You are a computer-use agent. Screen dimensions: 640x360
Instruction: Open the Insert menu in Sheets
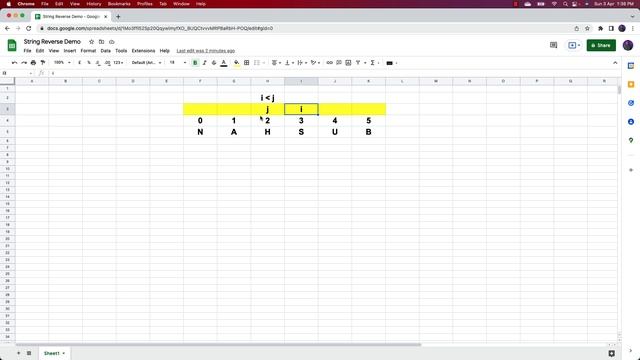tap(70, 51)
